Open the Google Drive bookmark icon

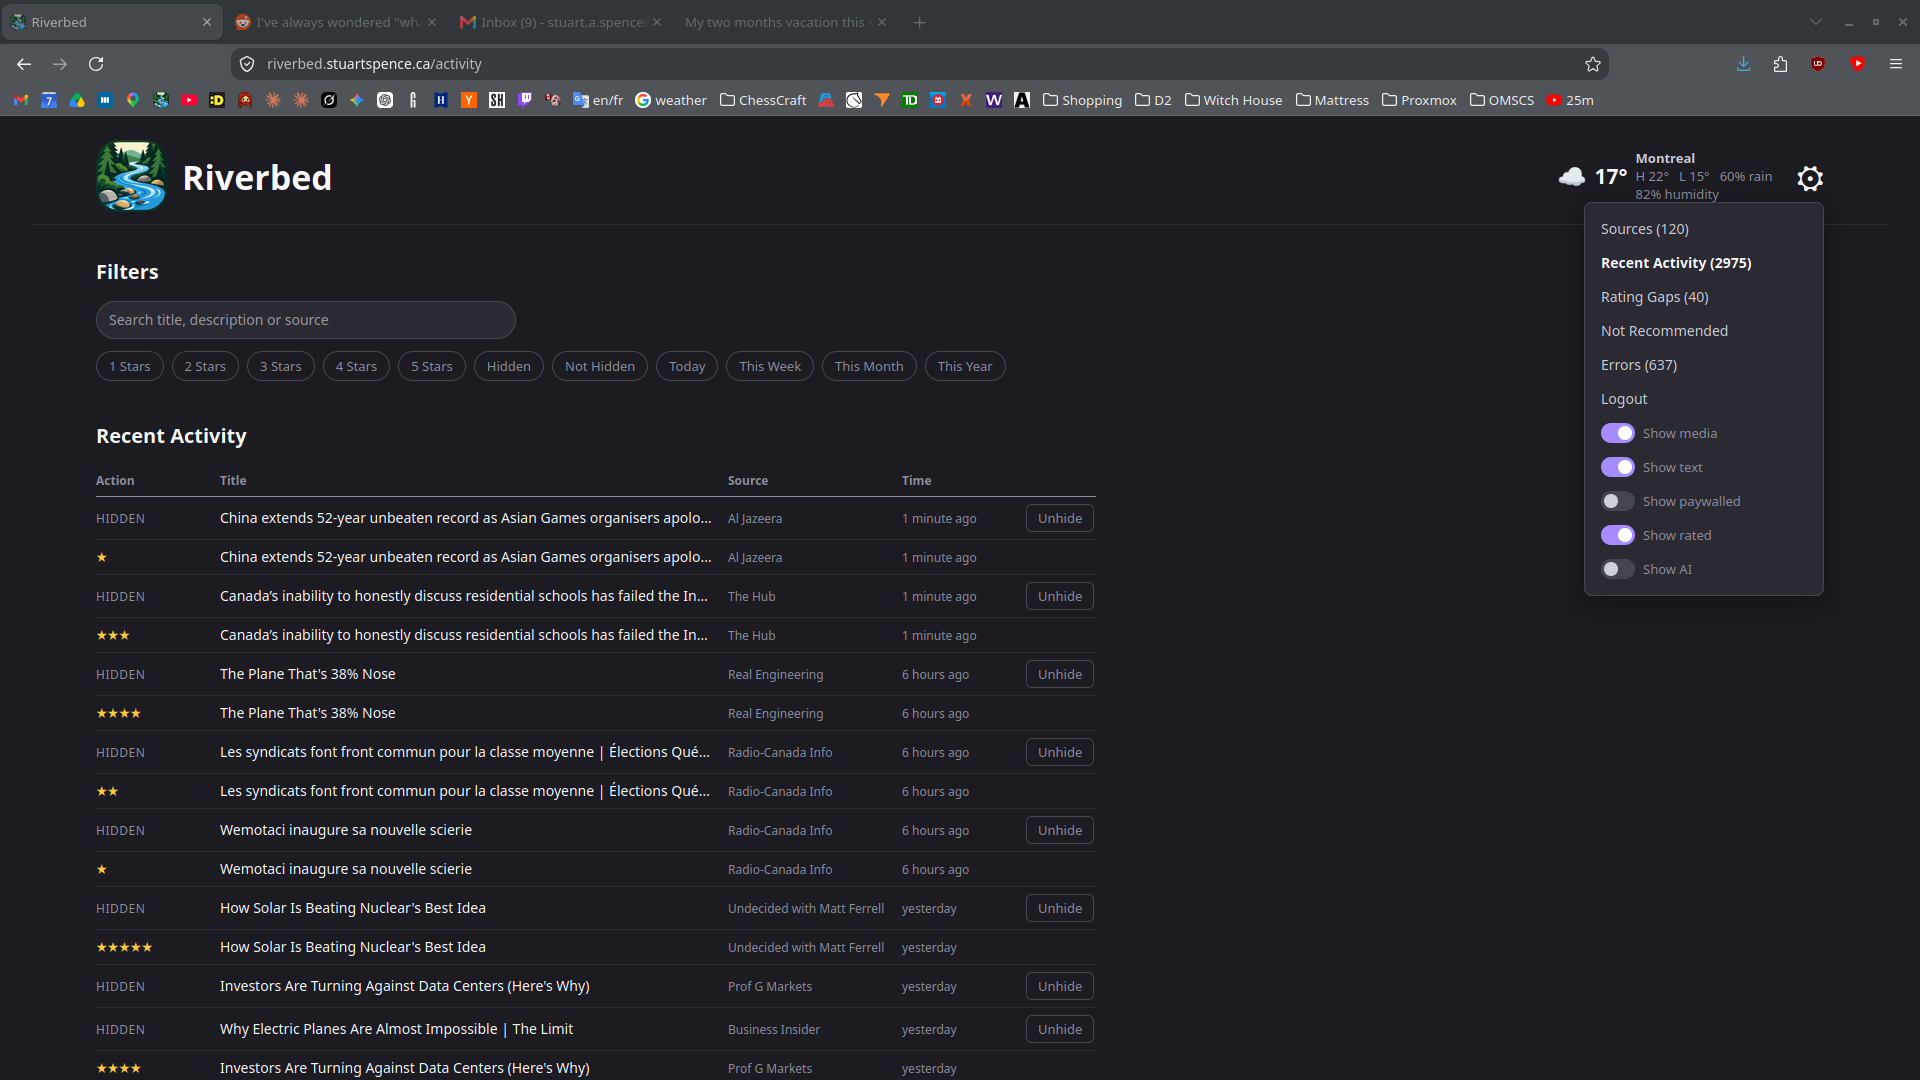pyautogui.click(x=77, y=100)
